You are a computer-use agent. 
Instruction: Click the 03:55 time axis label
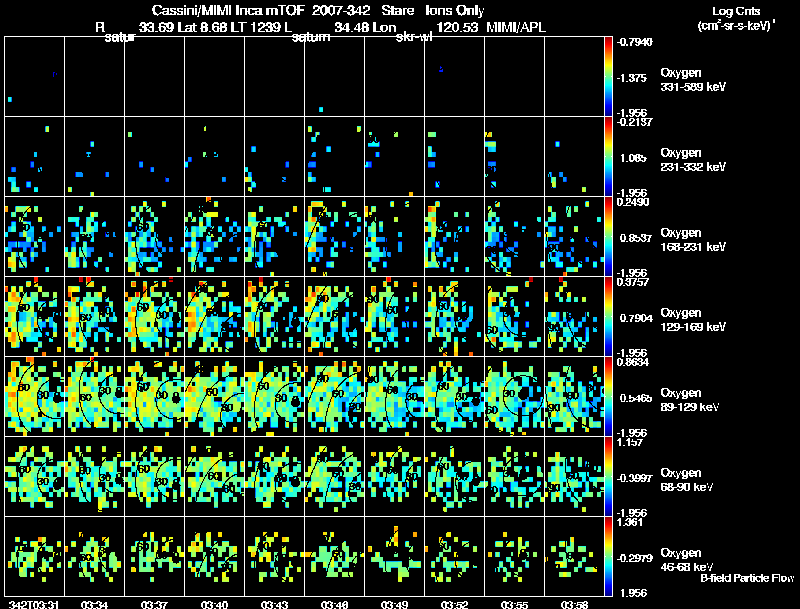[x=514, y=605]
